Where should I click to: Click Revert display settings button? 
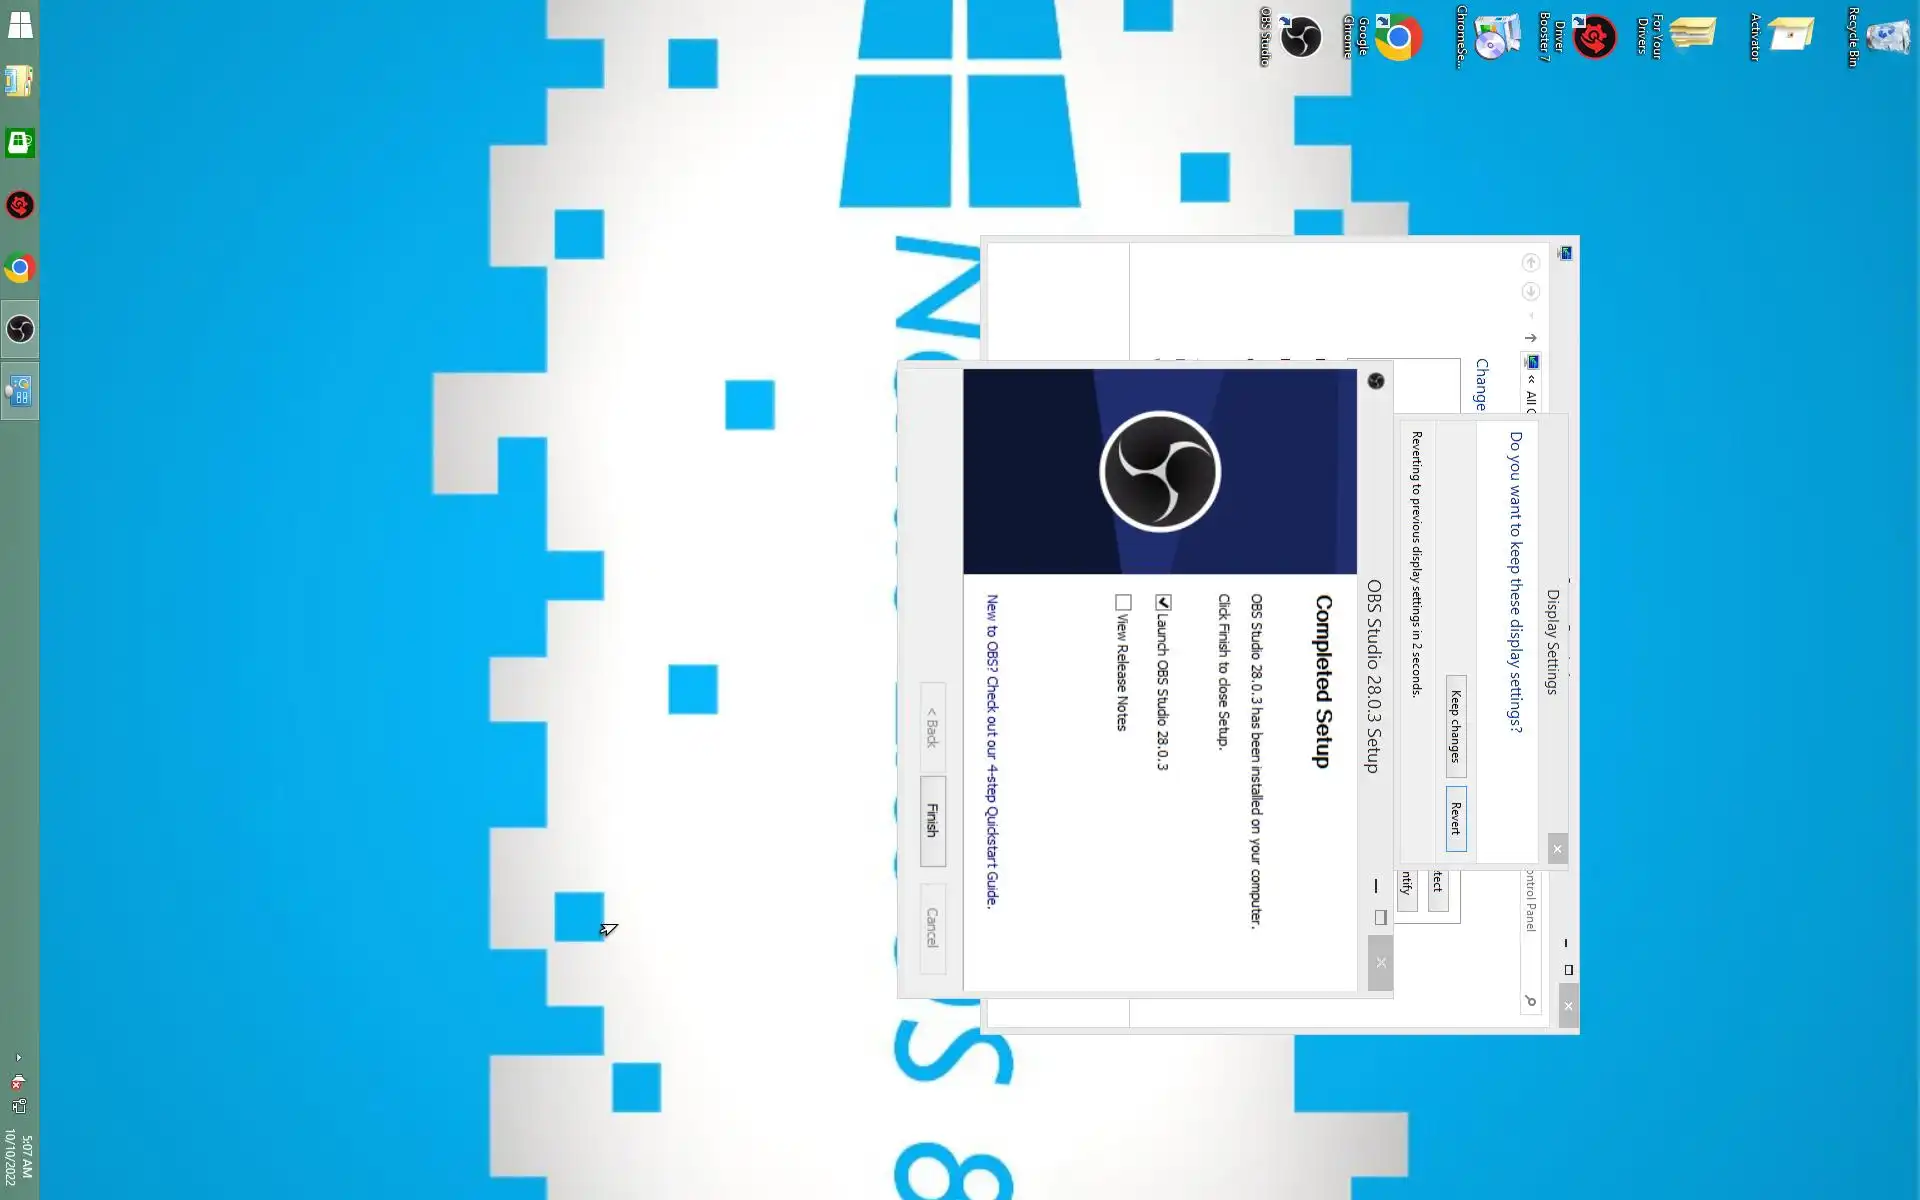(x=1456, y=818)
